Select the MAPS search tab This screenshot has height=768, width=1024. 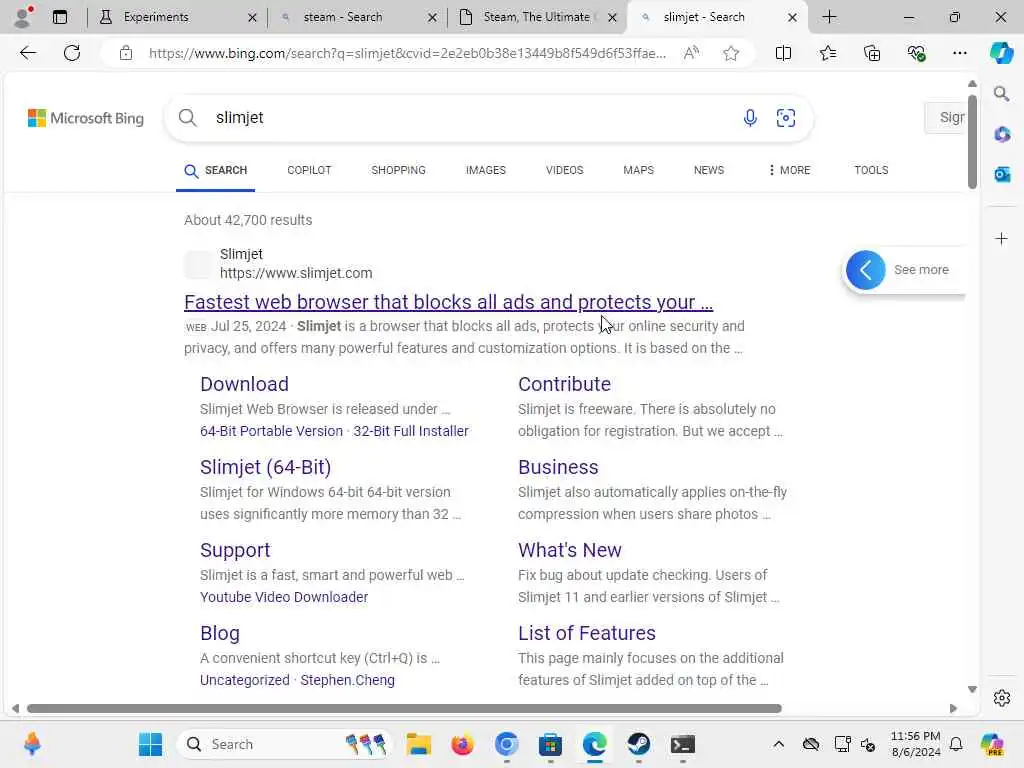638,170
